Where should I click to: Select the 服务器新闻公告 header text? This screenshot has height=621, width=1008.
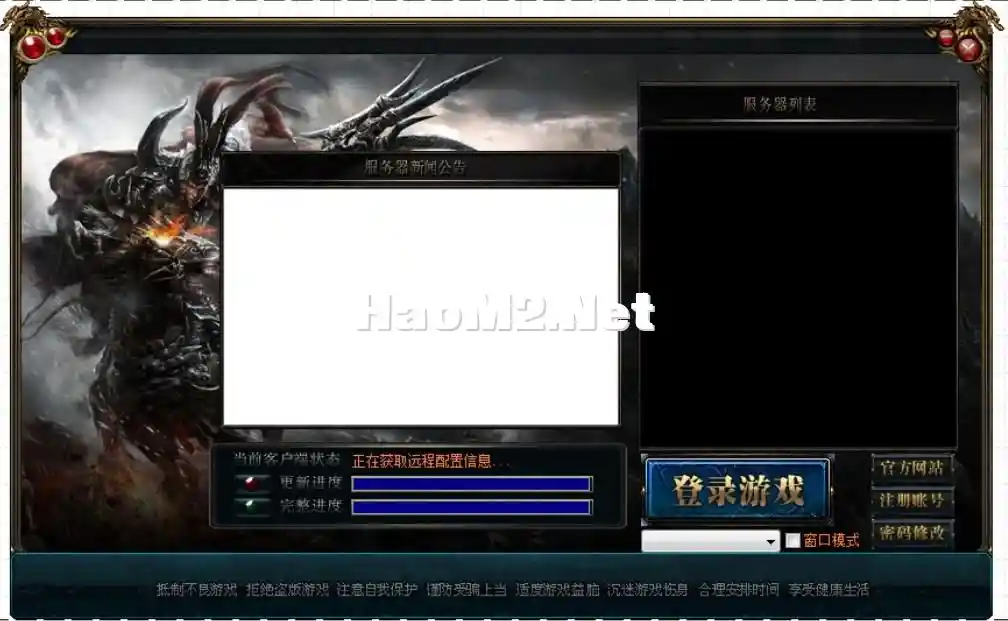pyautogui.click(x=415, y=168)
